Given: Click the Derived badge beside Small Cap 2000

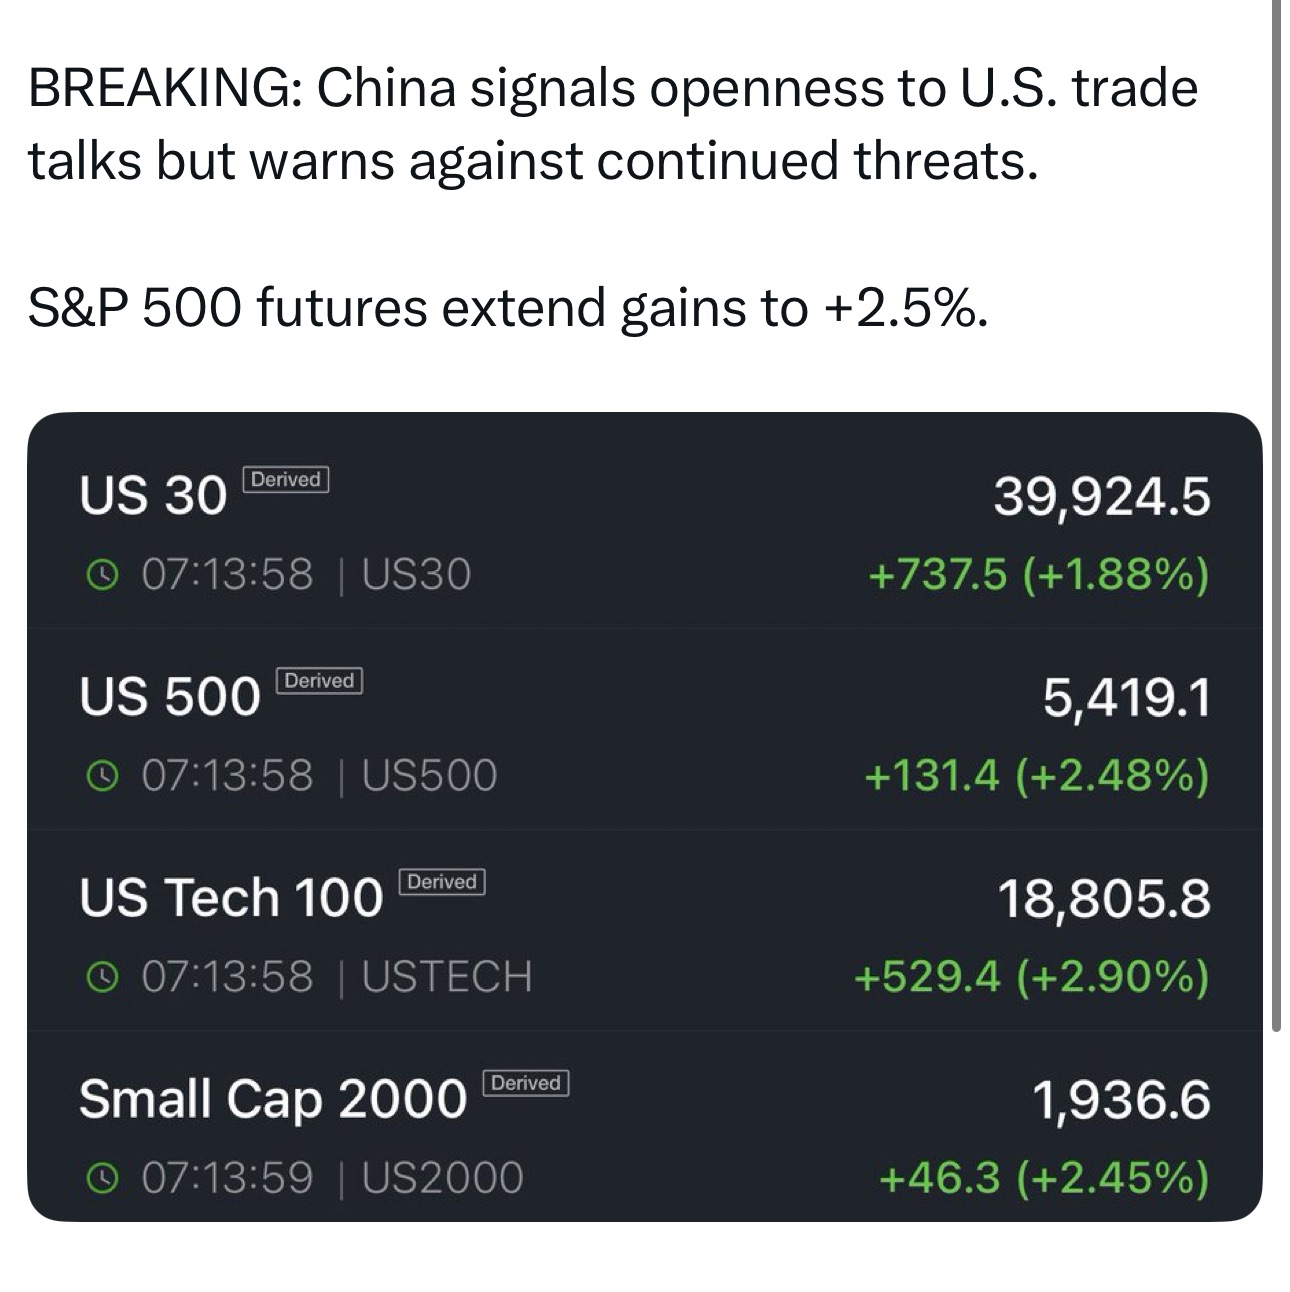Looking at the screenshot, I should pos(526,1083).
